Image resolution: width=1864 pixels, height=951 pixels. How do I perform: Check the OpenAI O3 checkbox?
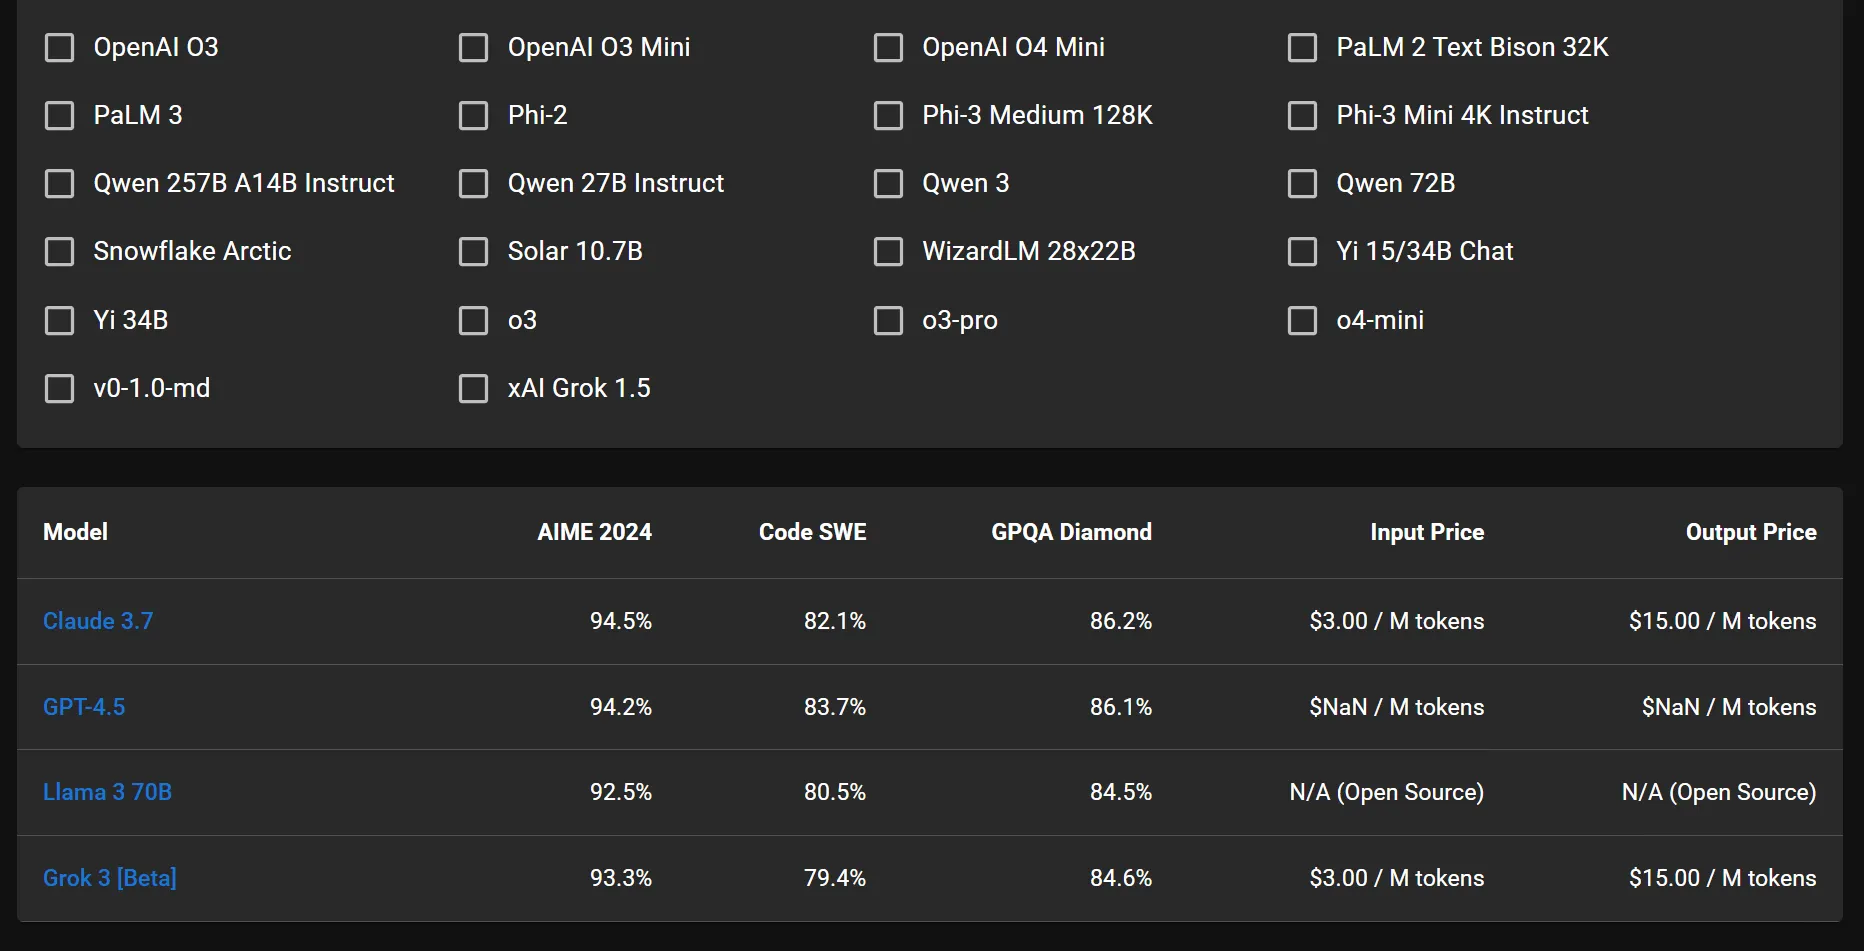click(60, 48)
